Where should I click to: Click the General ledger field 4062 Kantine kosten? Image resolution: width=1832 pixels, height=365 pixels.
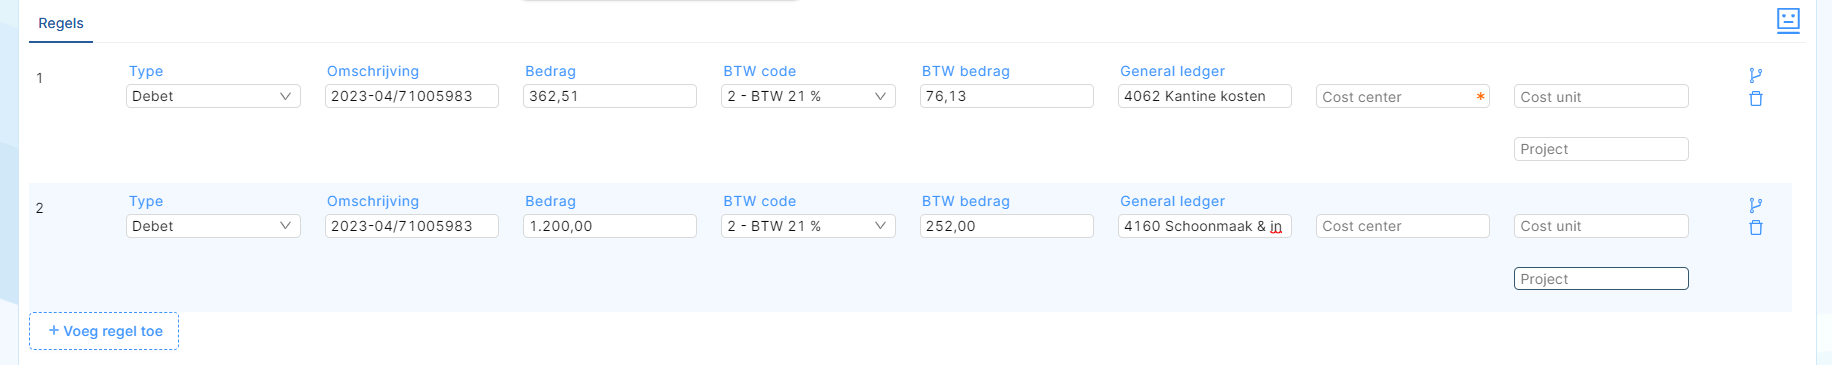pyautogui.click(x=1205, y=96)
